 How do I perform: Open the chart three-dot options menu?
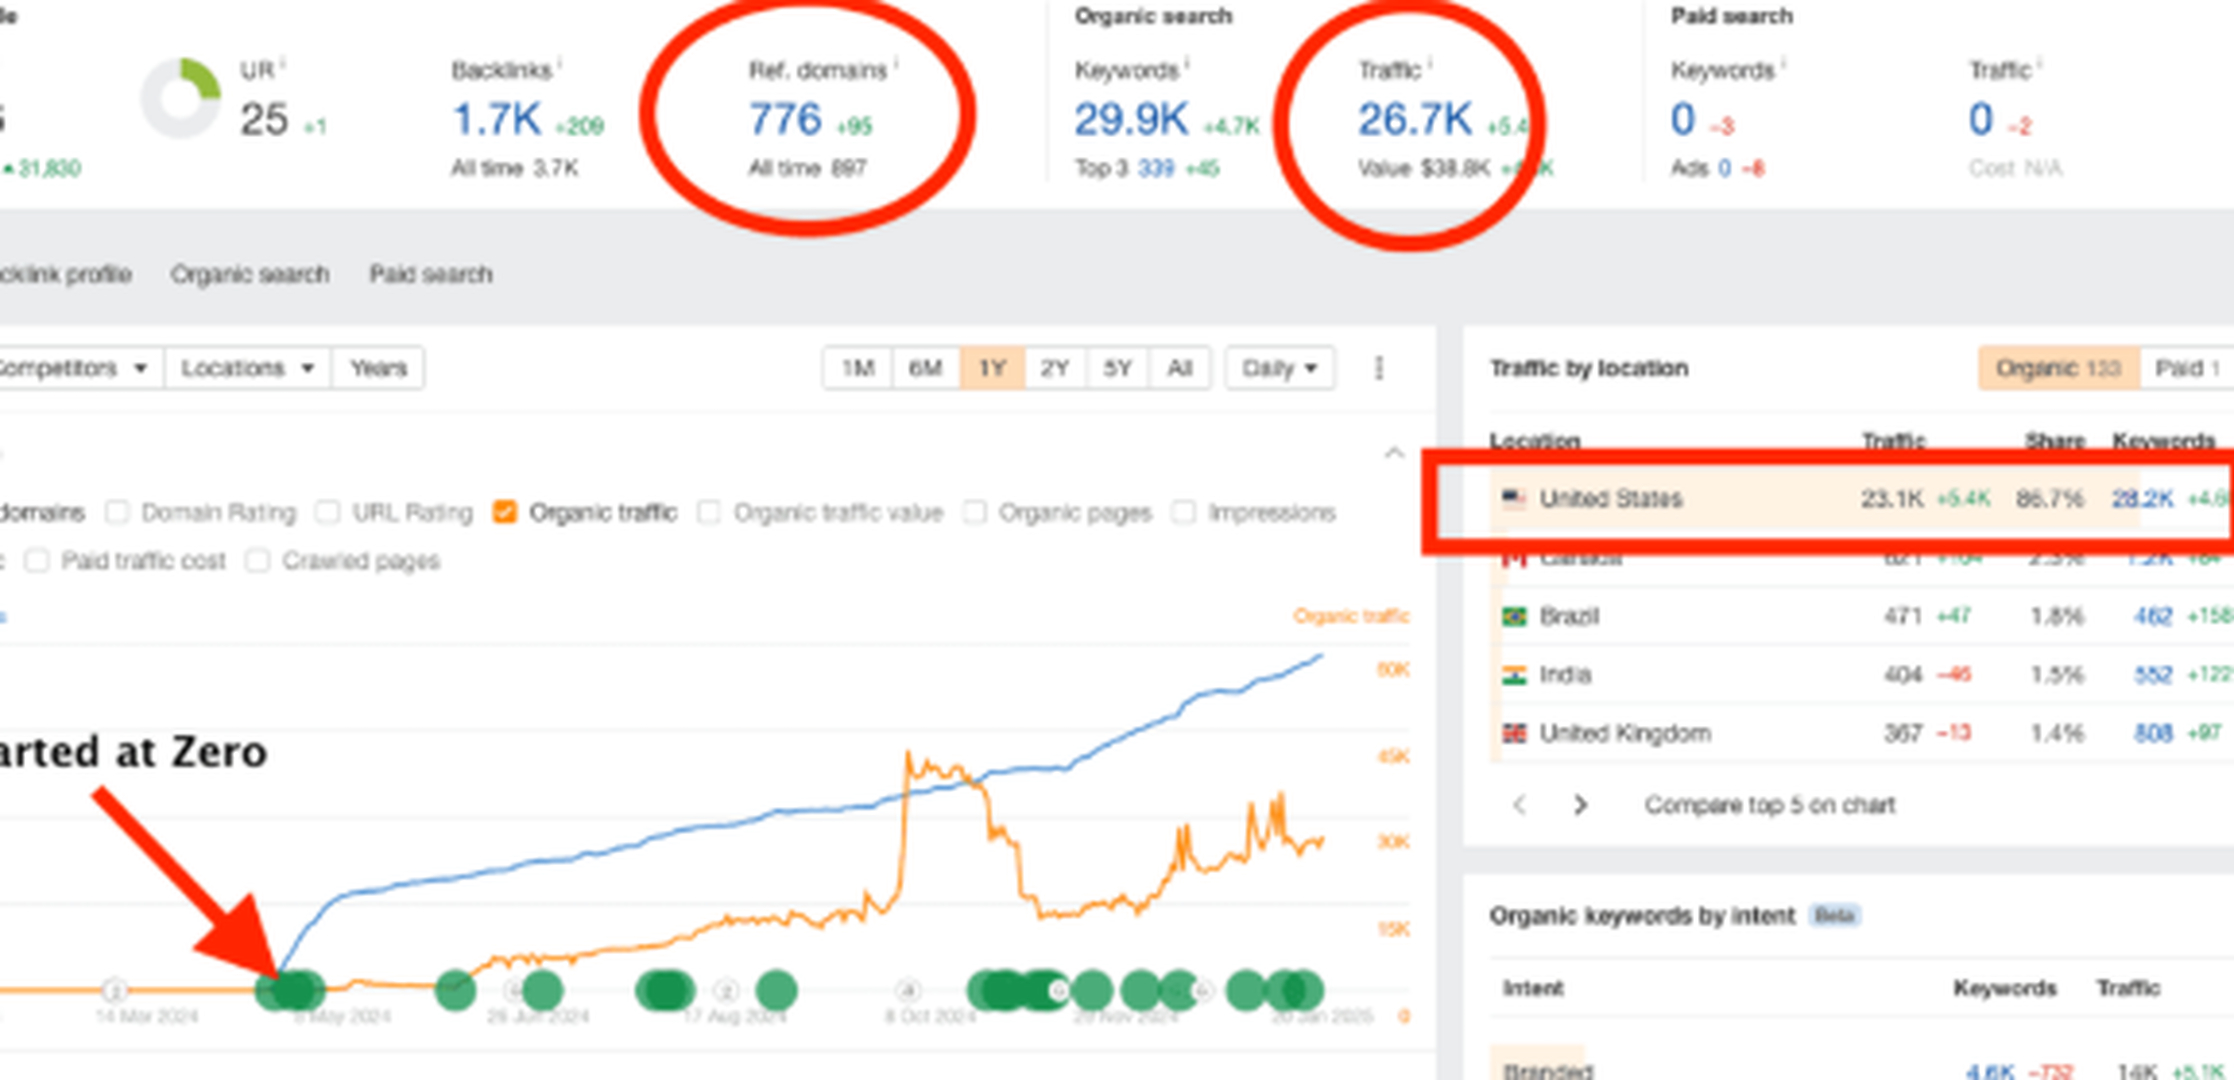[1379, 369]
